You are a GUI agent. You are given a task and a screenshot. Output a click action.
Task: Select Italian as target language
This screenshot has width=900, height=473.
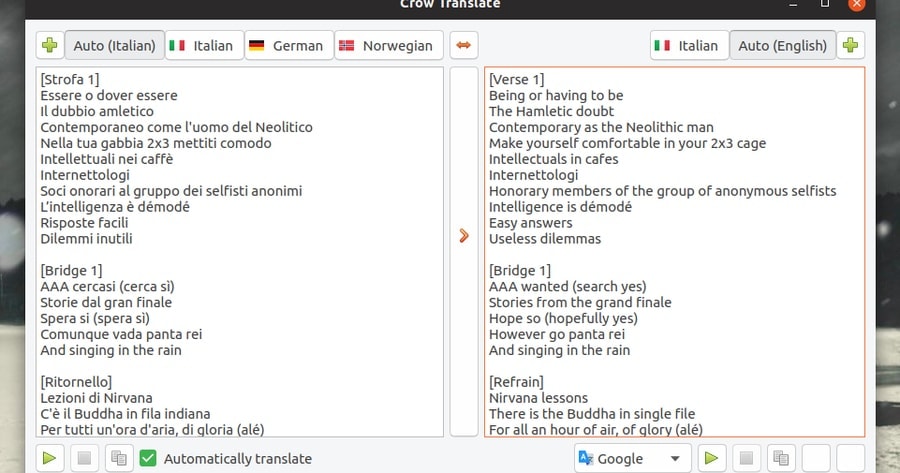[x=689, y=45]
